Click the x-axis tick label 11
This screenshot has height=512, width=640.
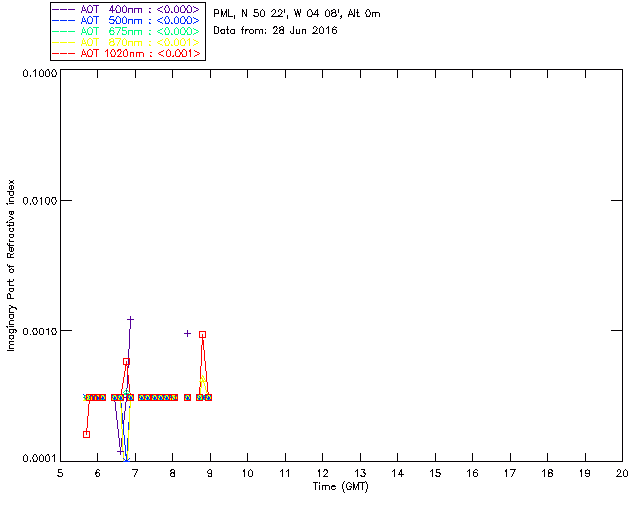coord(285,473)
